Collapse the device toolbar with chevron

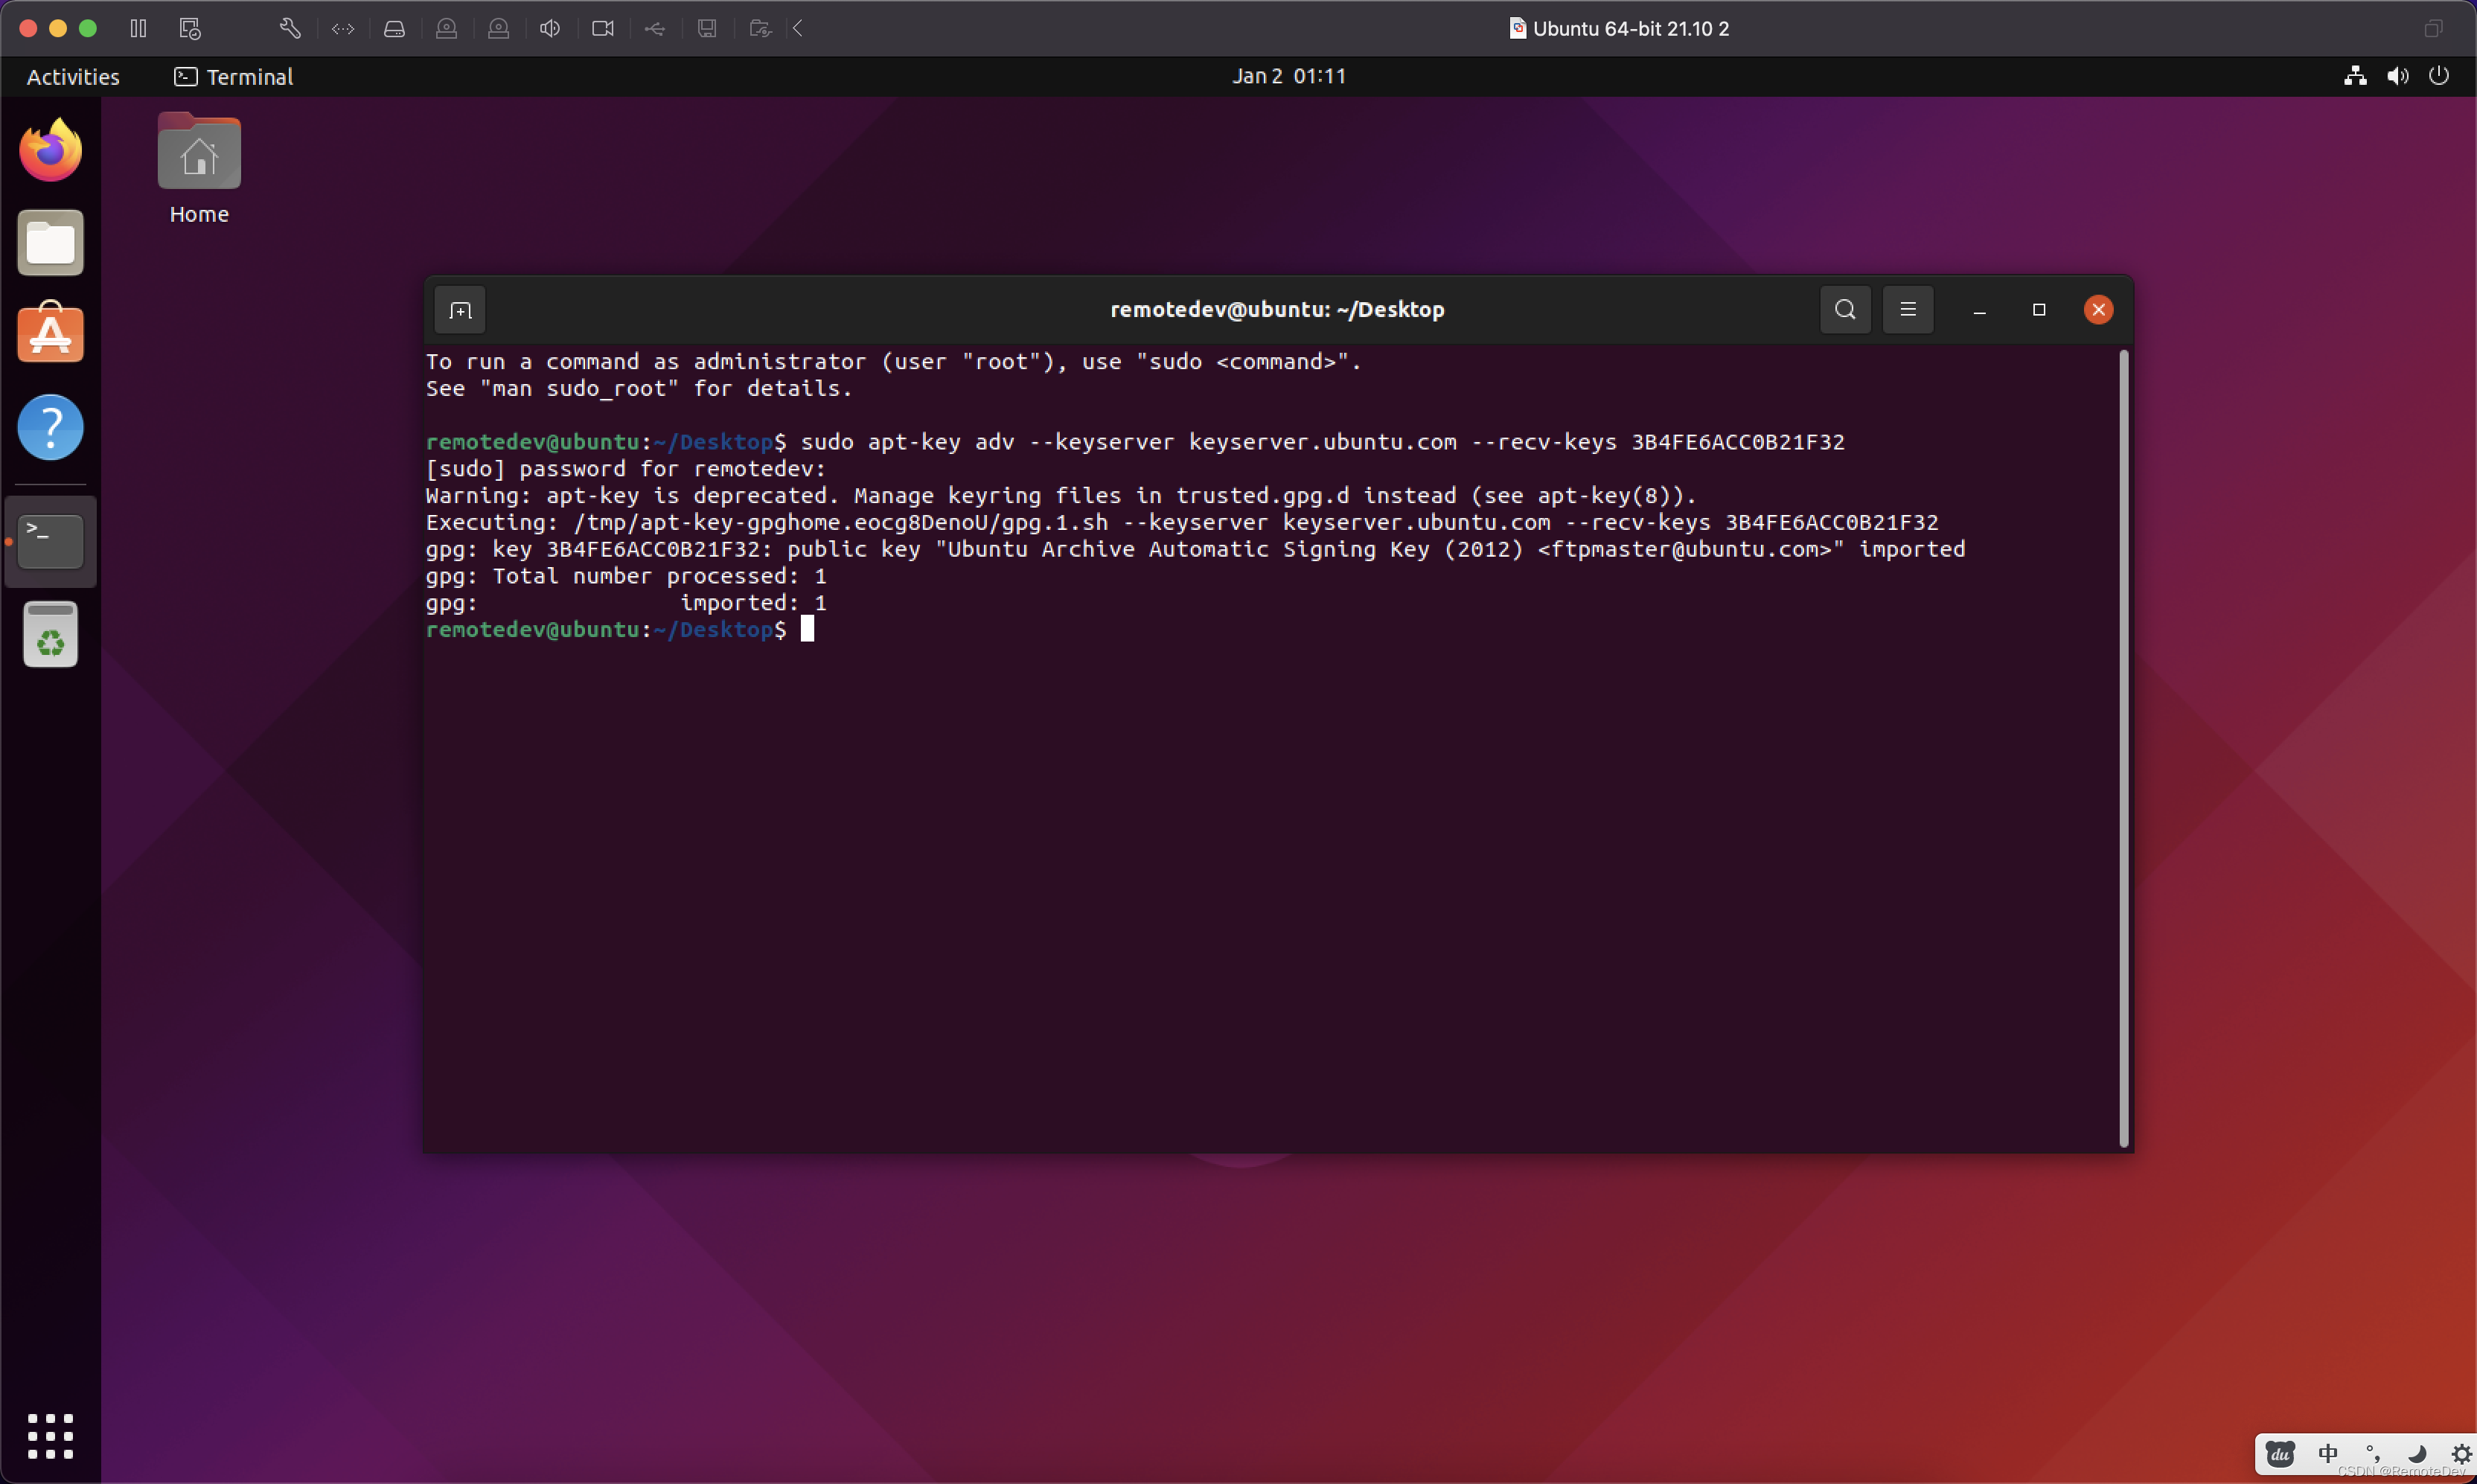[x=798, y=29]
